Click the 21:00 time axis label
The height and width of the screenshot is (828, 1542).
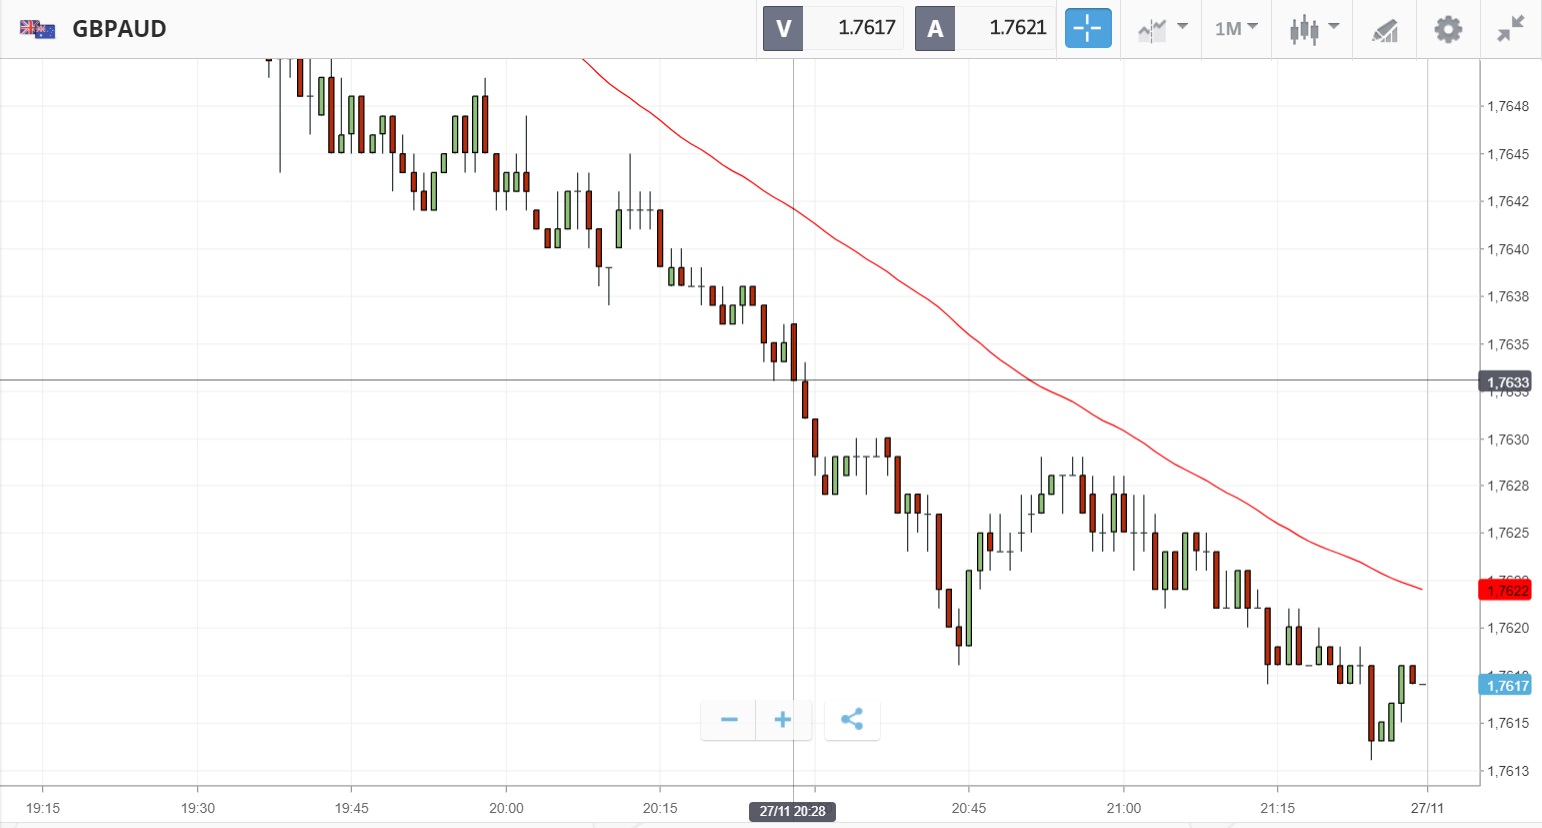point(1123,808)
